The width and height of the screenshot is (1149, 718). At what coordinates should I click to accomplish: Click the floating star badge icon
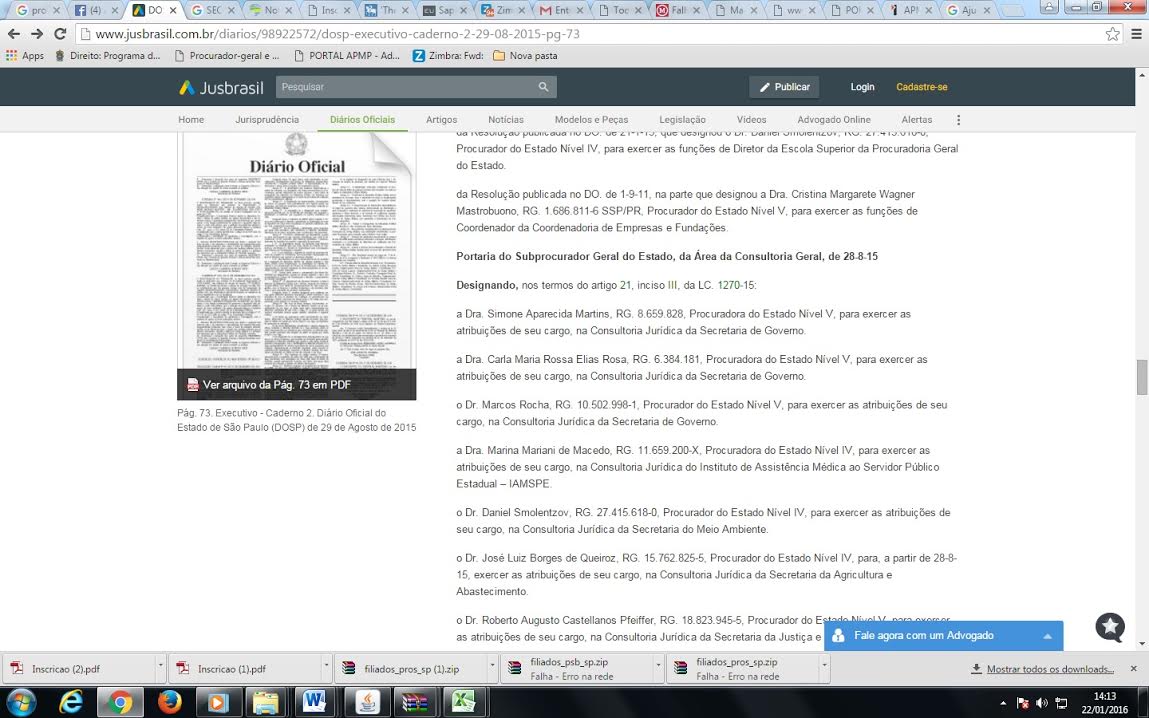click(1110, 627)
